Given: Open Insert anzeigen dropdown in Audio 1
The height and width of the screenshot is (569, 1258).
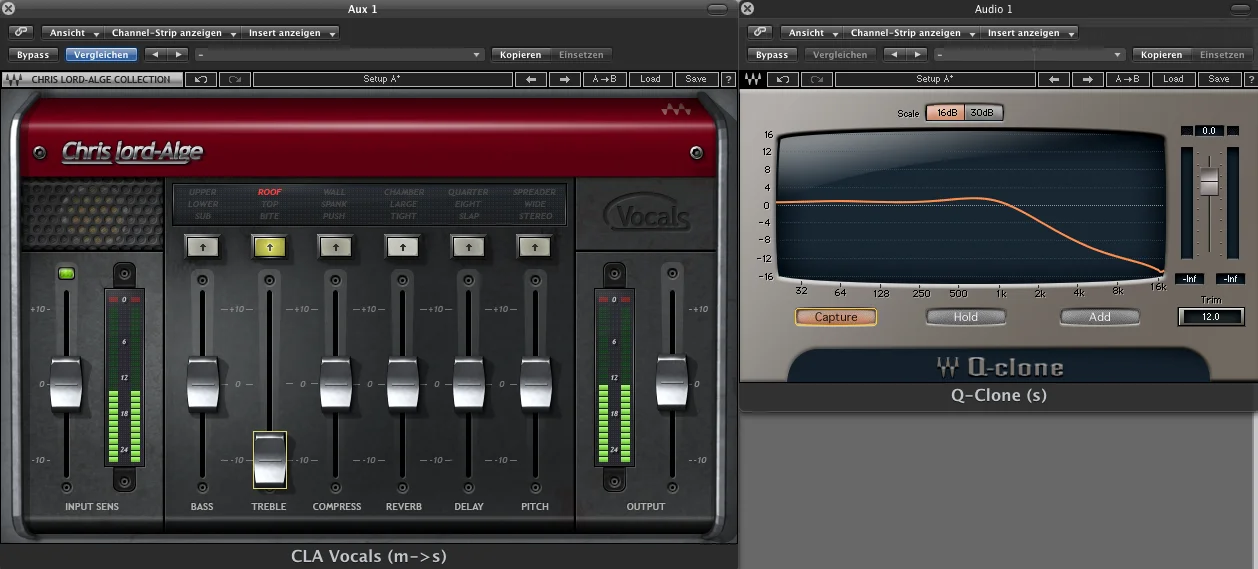Looking at the screenshot, I should point(1030,33).
